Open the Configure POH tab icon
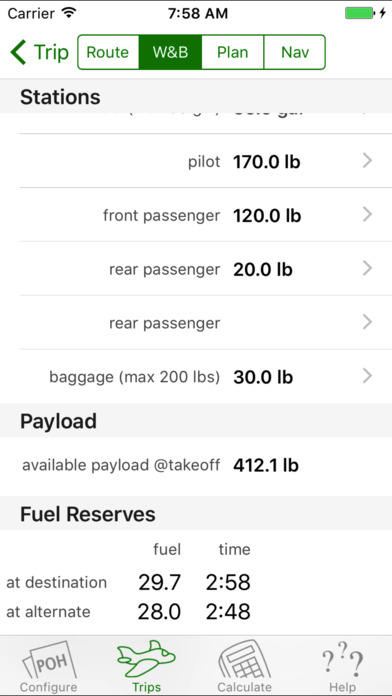The image size is (392, 696). point(48,661)
